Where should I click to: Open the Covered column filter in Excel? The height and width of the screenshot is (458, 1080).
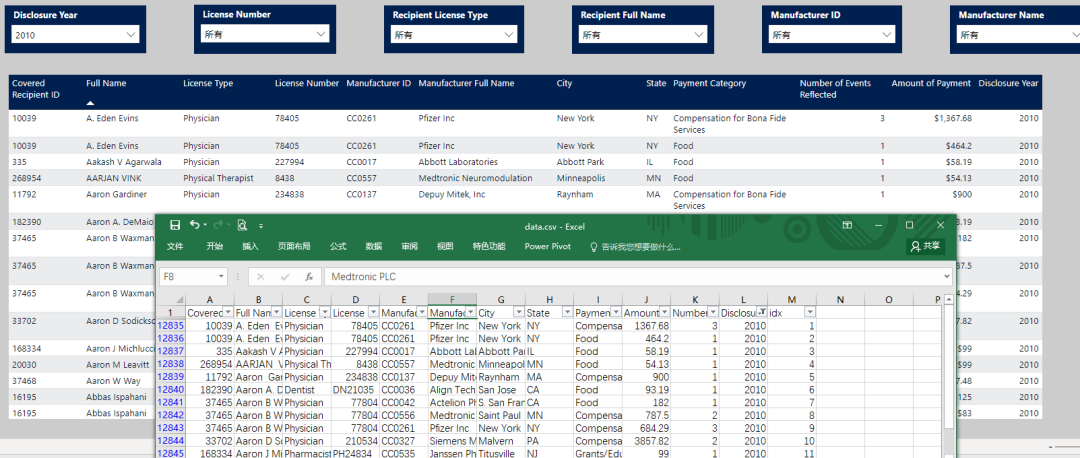point(229,313)
